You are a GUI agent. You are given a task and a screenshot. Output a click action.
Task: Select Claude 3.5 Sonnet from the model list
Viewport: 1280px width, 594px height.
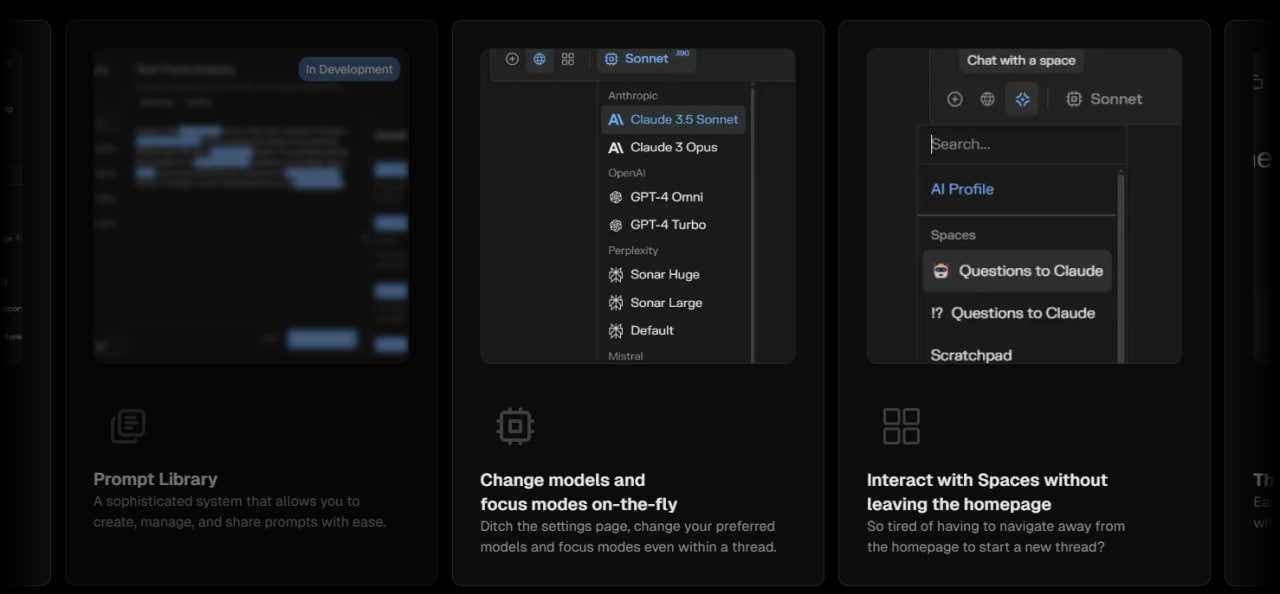673,119
